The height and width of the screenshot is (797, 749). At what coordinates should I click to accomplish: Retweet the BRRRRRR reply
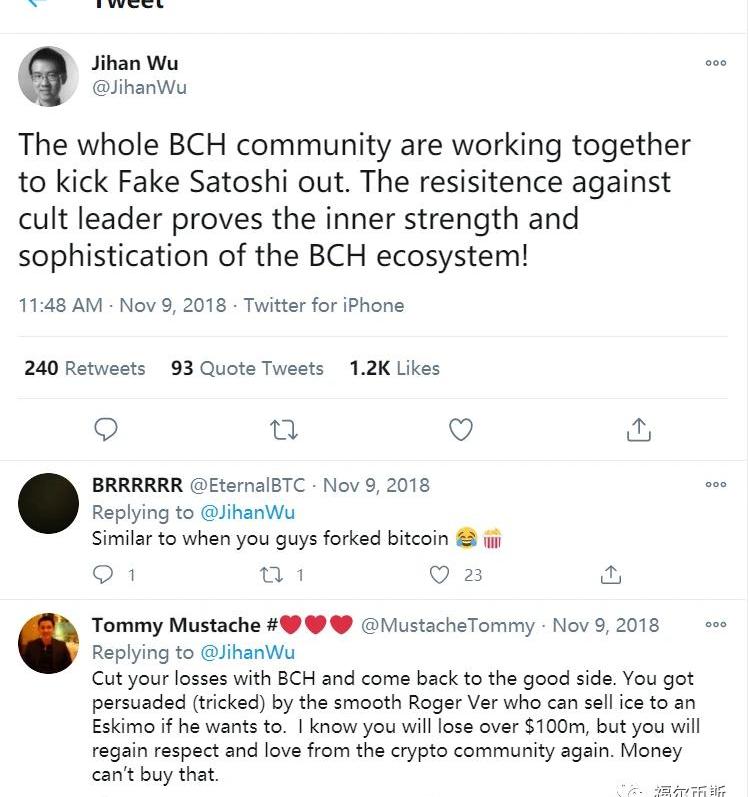[272, 574]
